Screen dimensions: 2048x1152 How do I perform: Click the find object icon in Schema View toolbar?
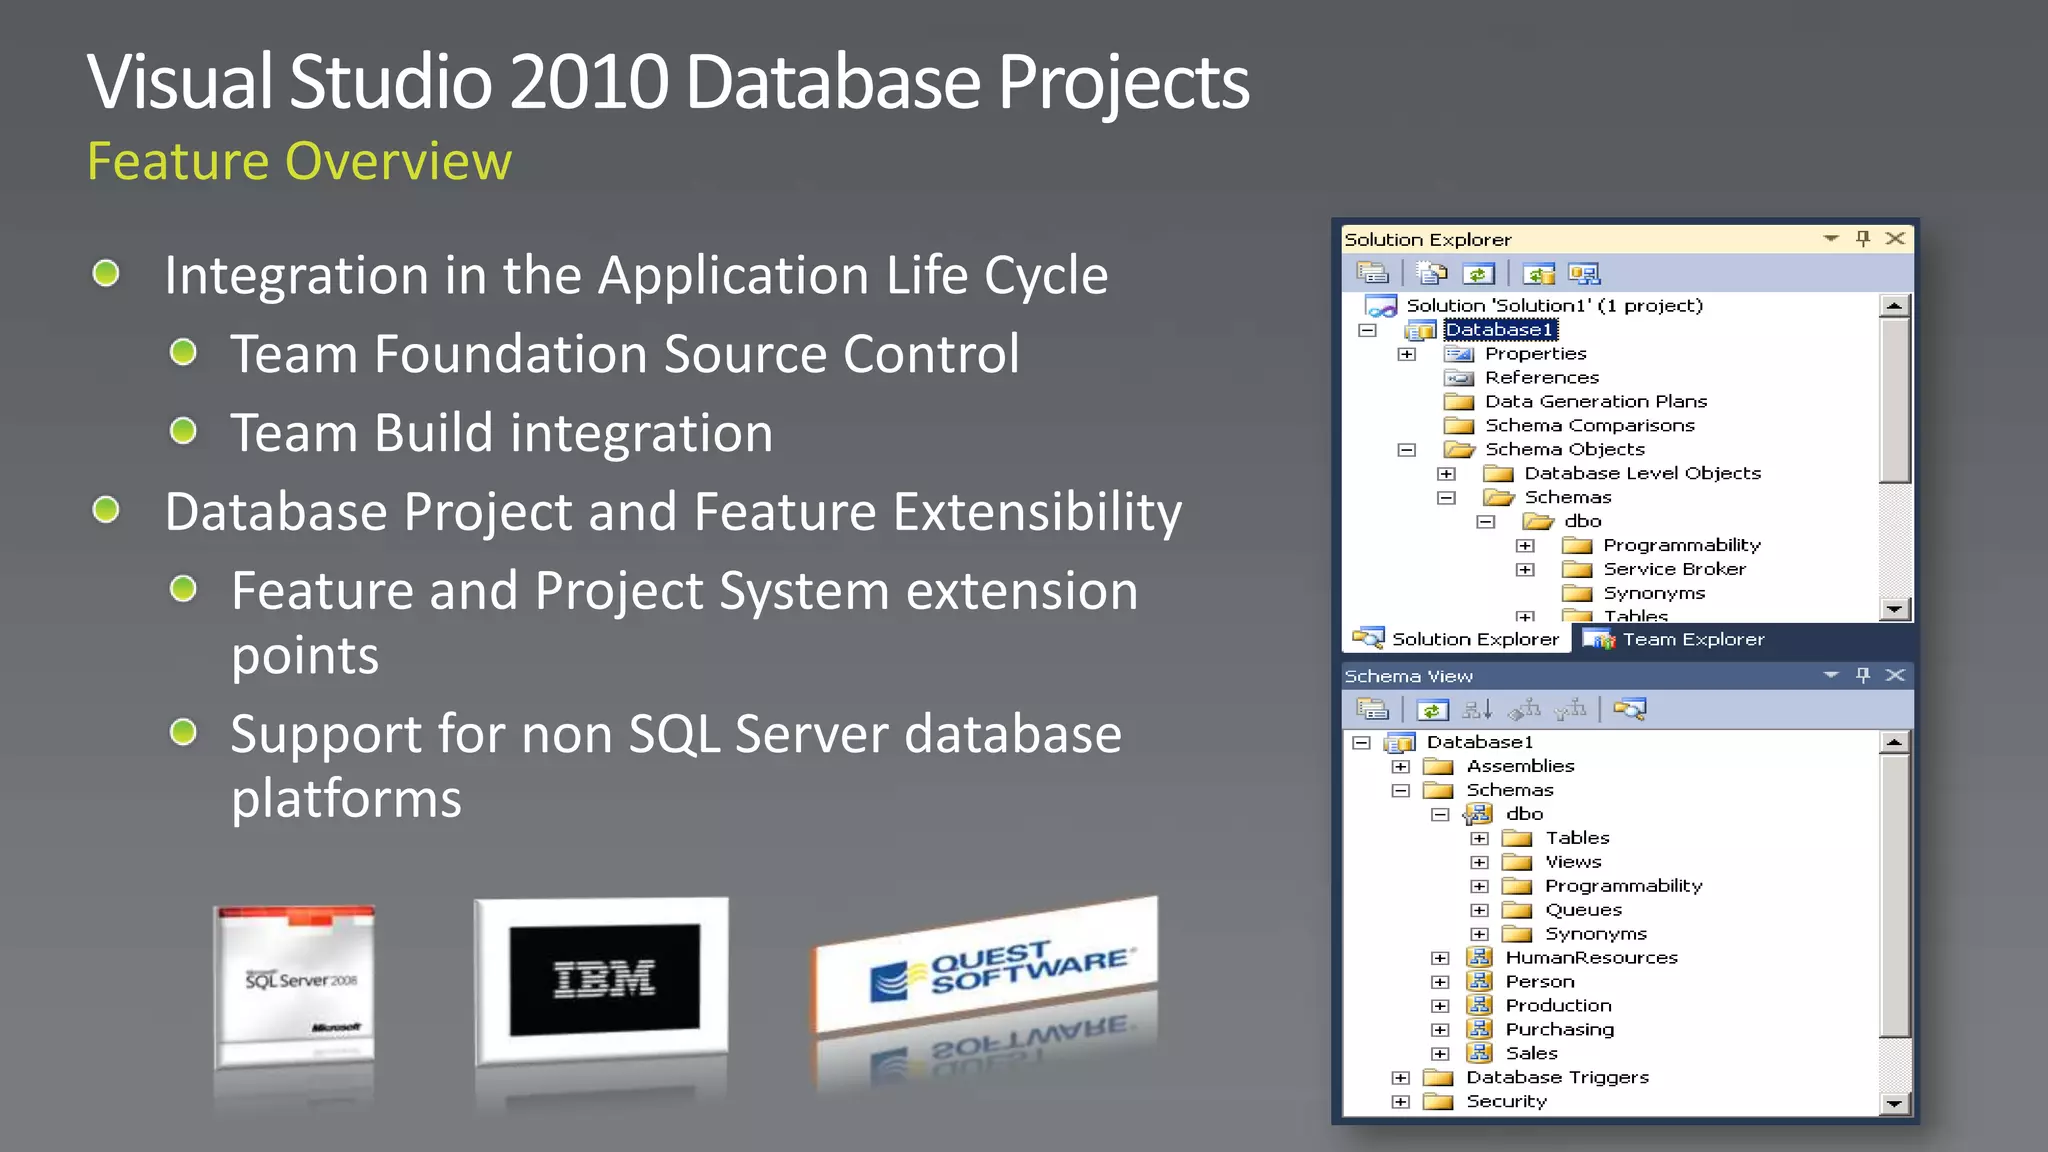coord(1630,709)
